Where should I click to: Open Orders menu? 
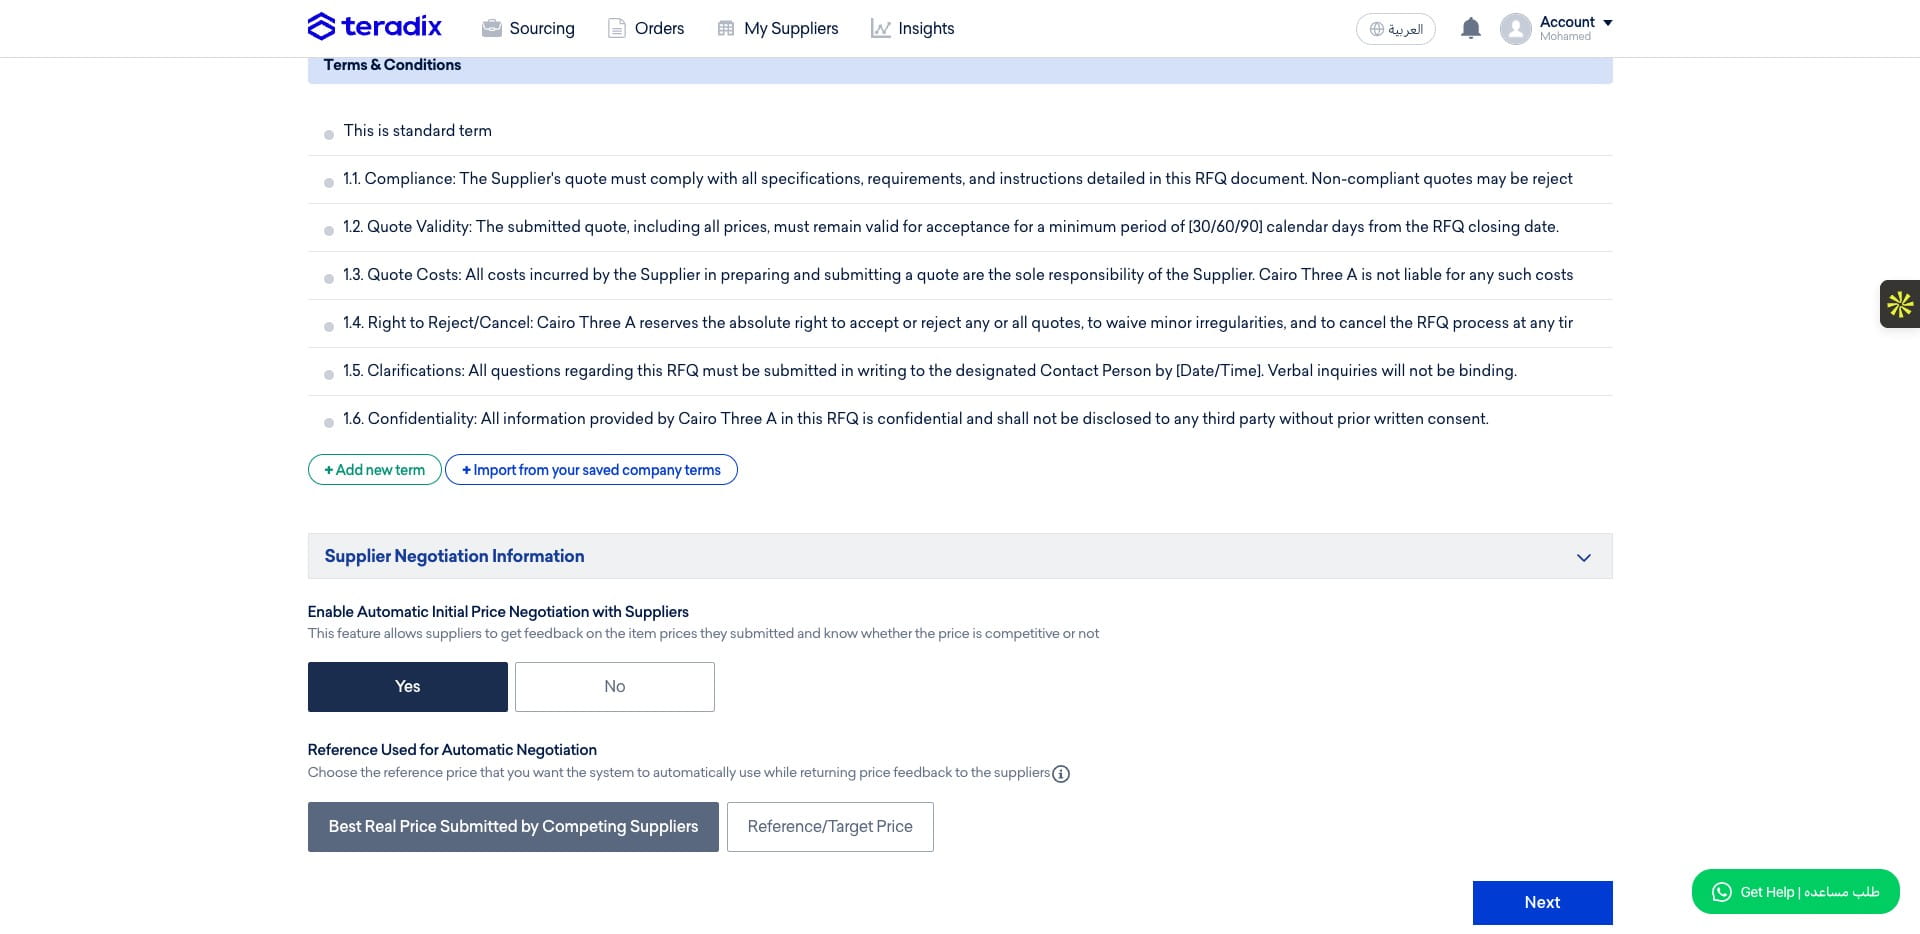click(x=646, y=28)
